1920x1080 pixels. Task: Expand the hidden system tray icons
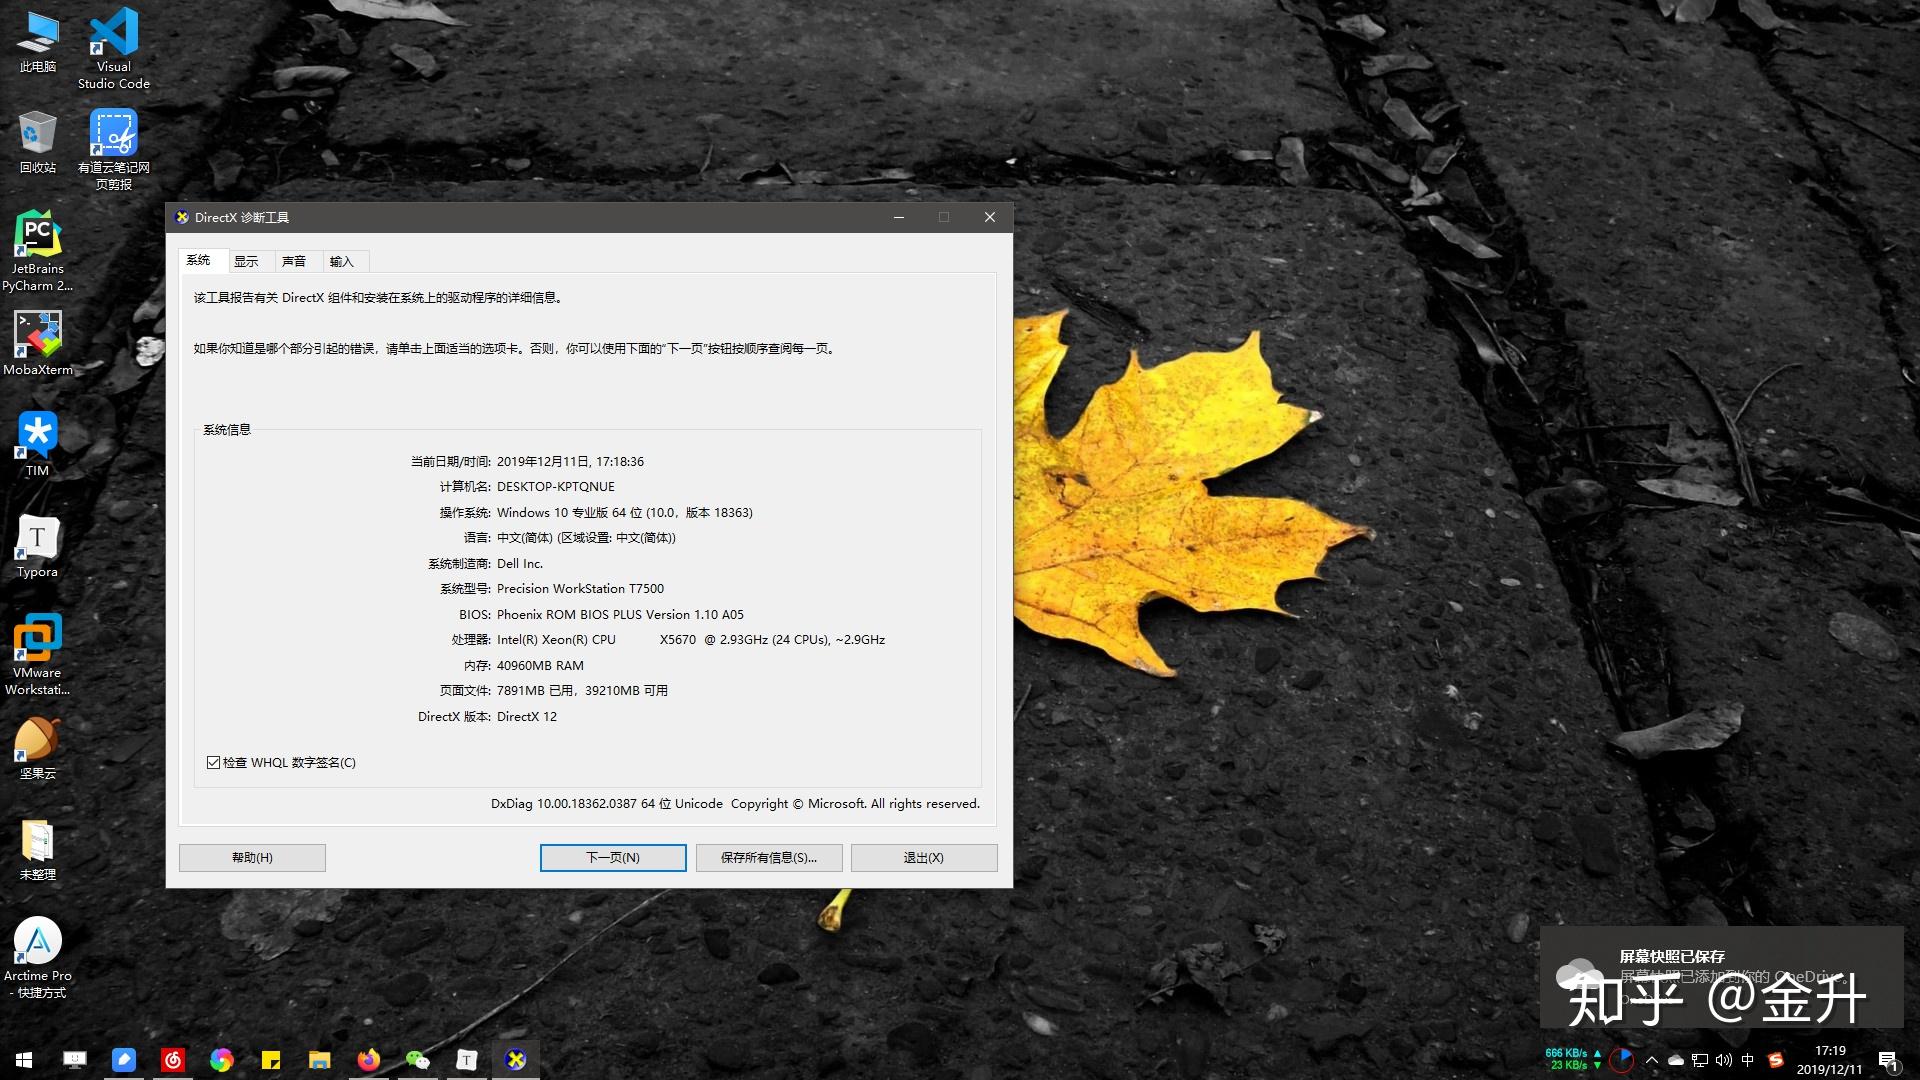[1651, 1060]
